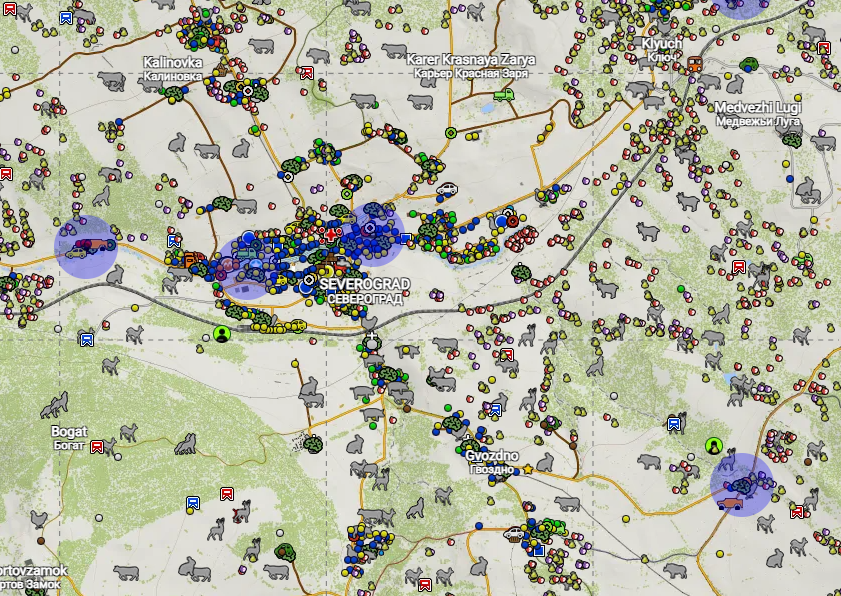Viewport: 841px width, 596px height.
Task: Click the green brain marker below Medvezhi Lugi label
Action: (792, 141)
